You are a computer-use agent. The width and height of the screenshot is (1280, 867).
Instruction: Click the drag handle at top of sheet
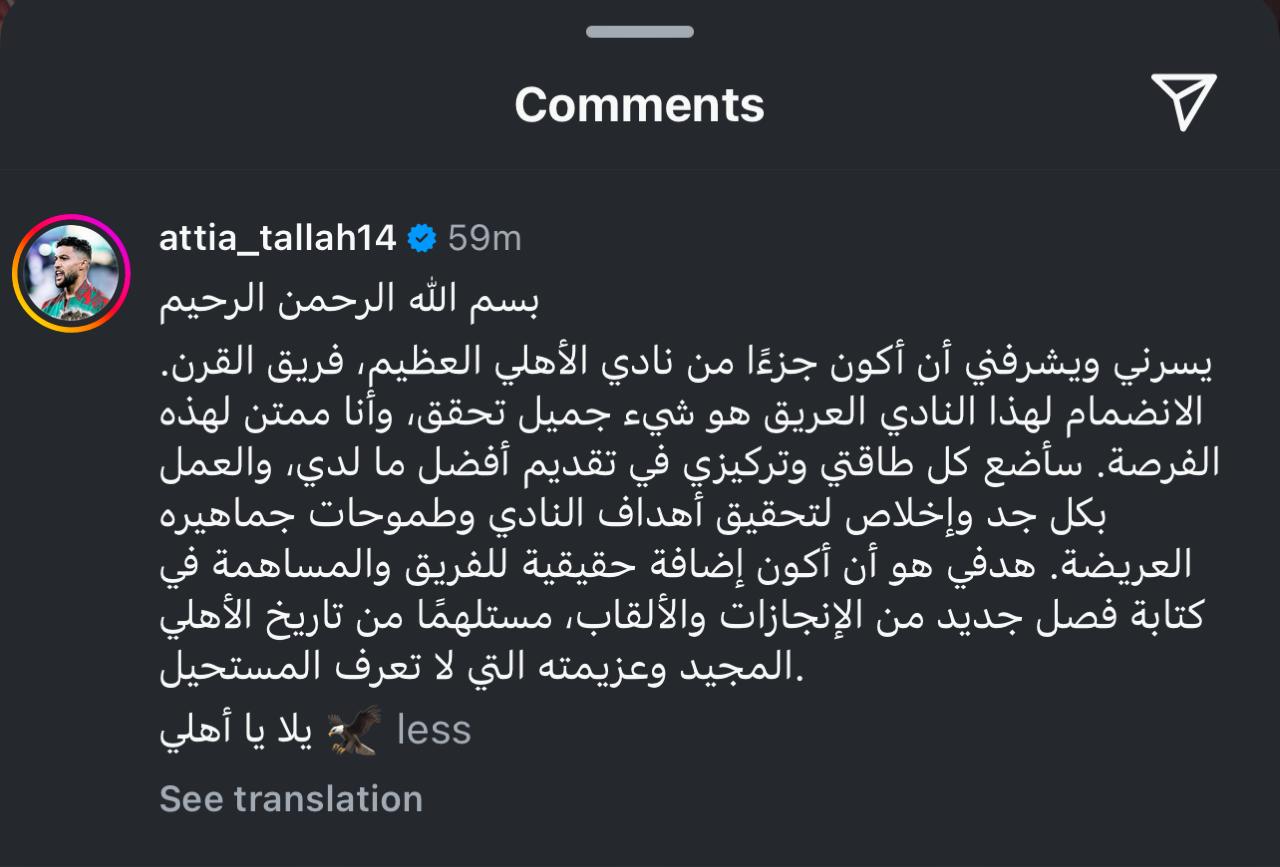640,32
